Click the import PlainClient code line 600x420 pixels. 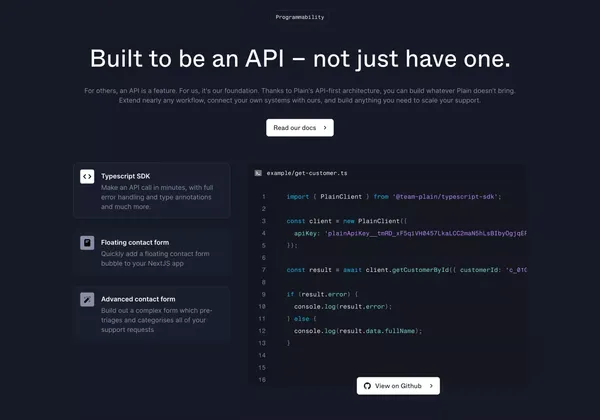tap(394, 197)
